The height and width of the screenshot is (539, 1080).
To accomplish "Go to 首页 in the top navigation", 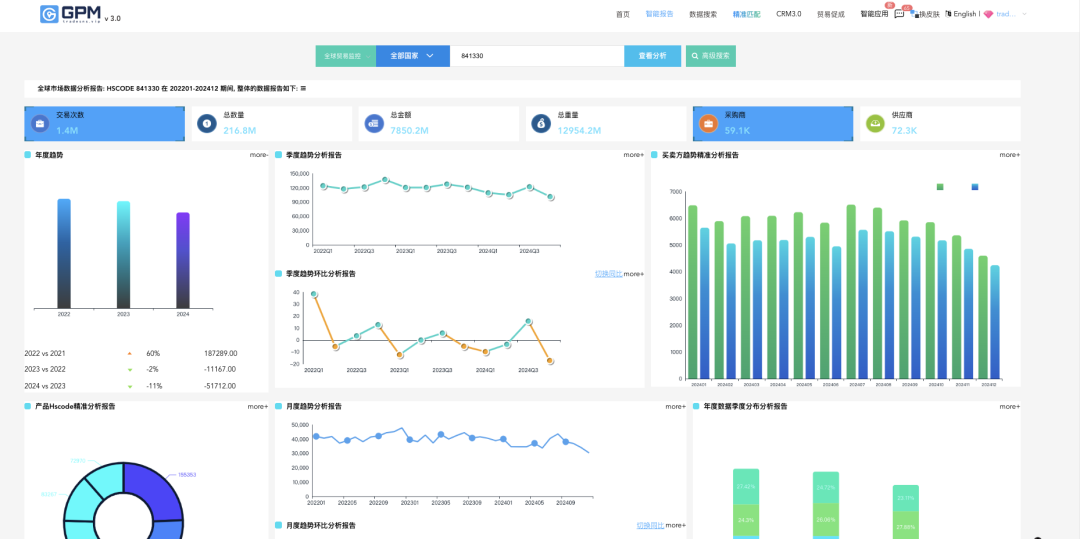I will pos(623,14).
